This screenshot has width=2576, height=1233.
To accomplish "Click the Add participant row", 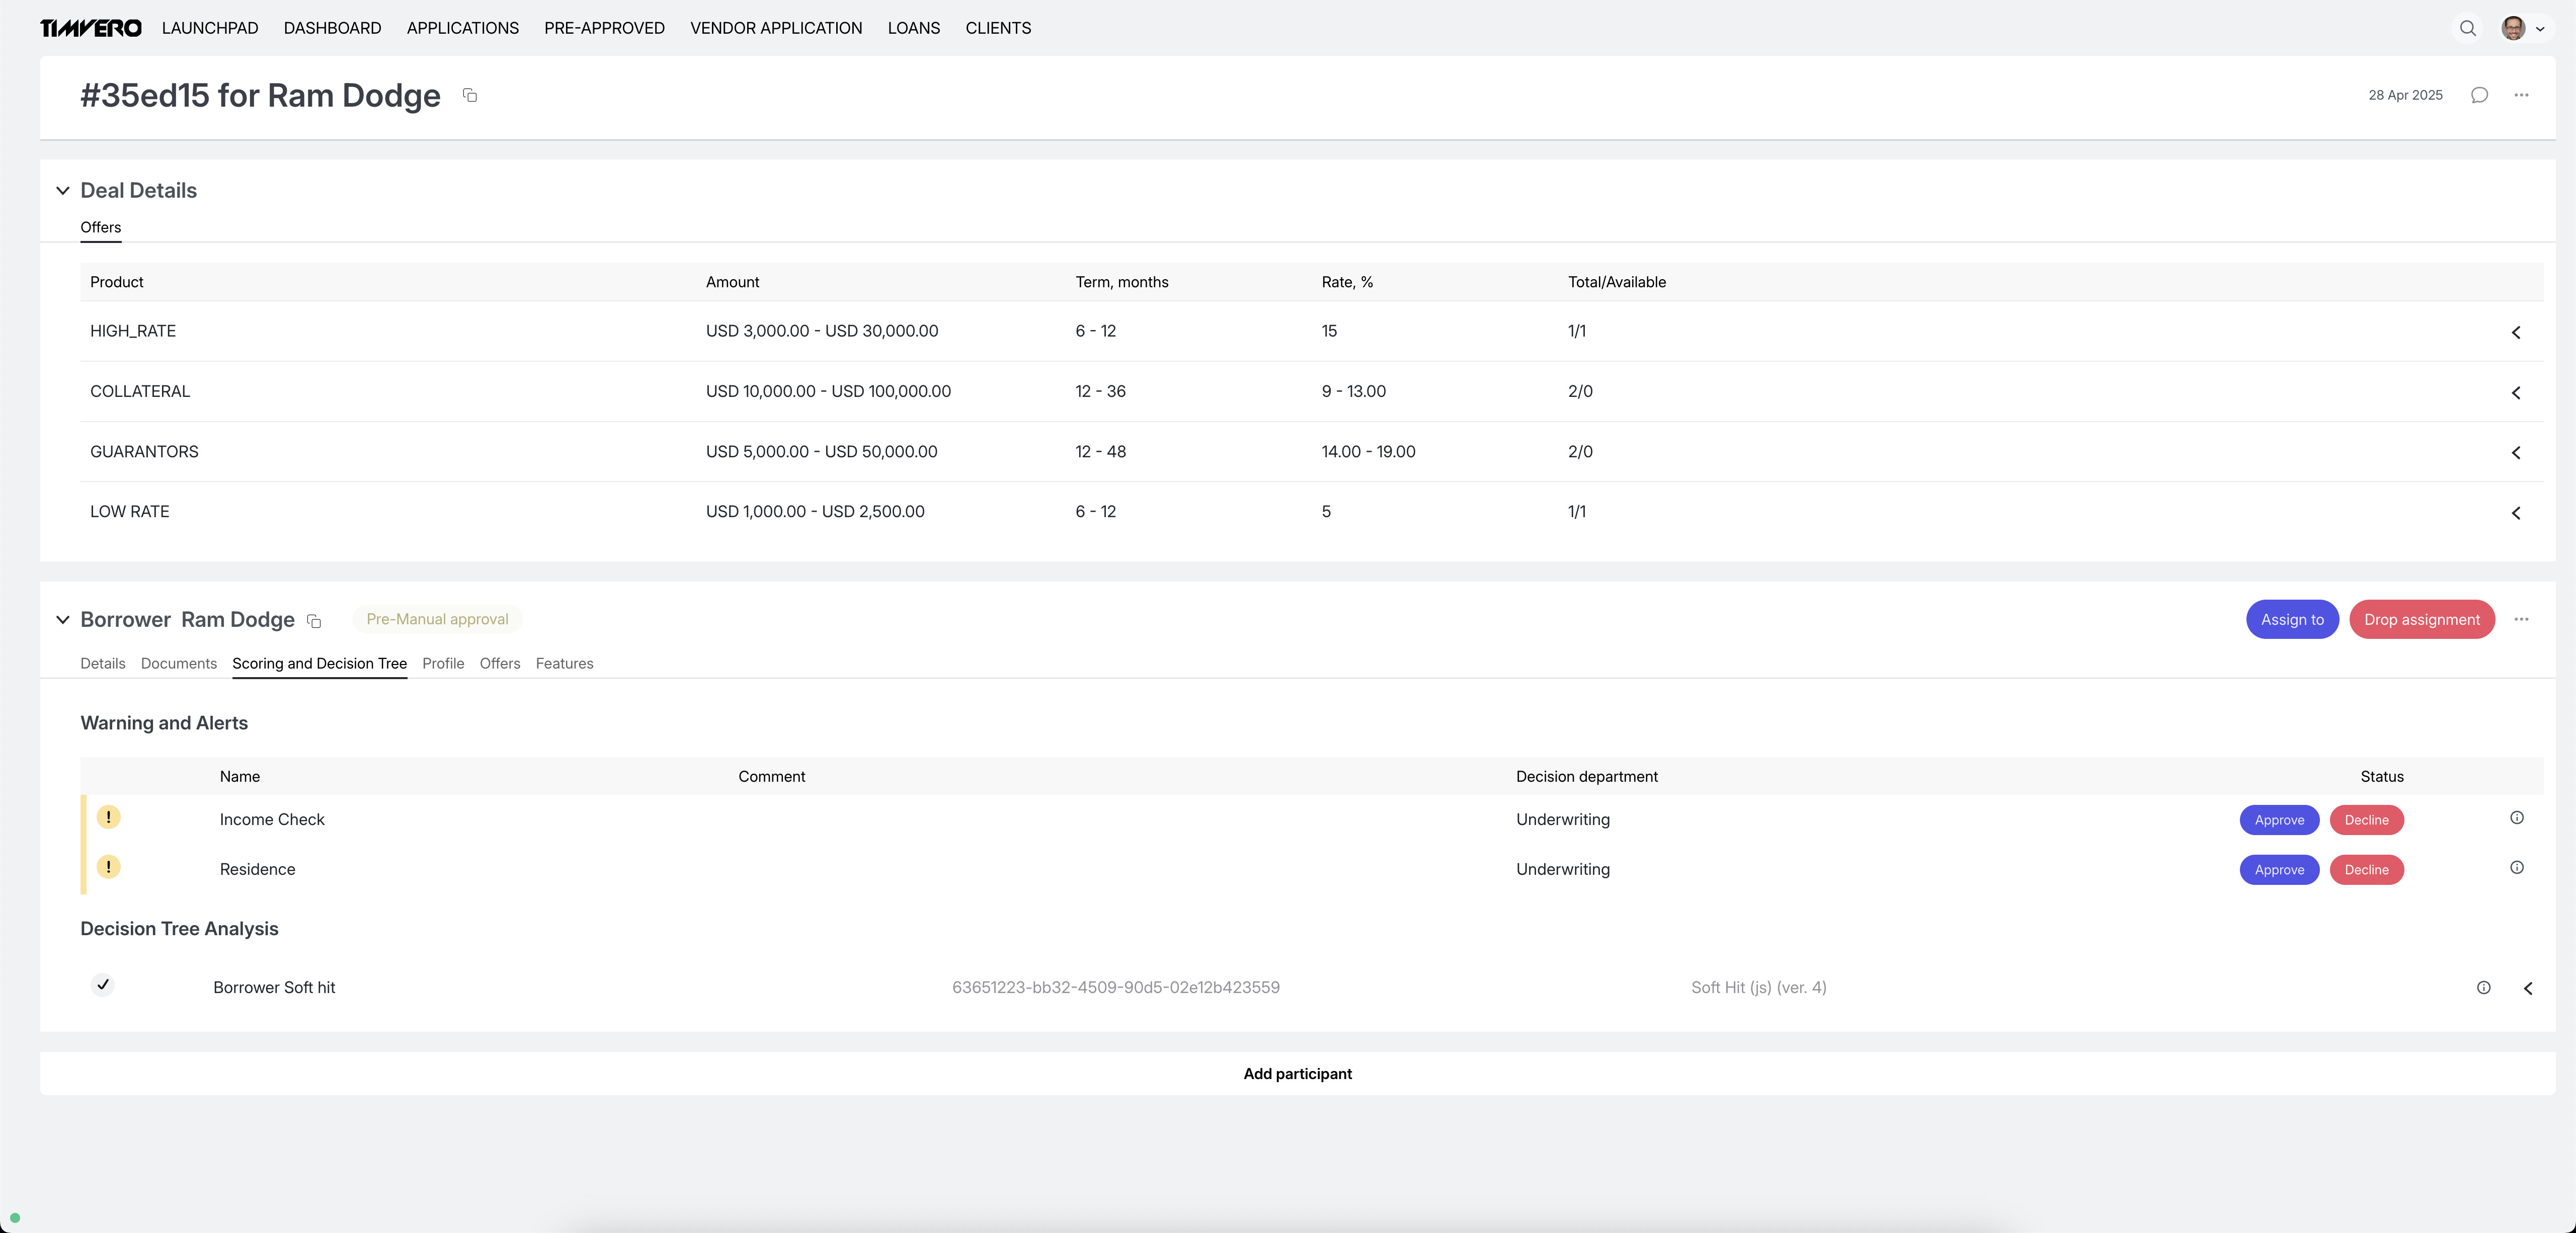I will coord(1297,1073).
